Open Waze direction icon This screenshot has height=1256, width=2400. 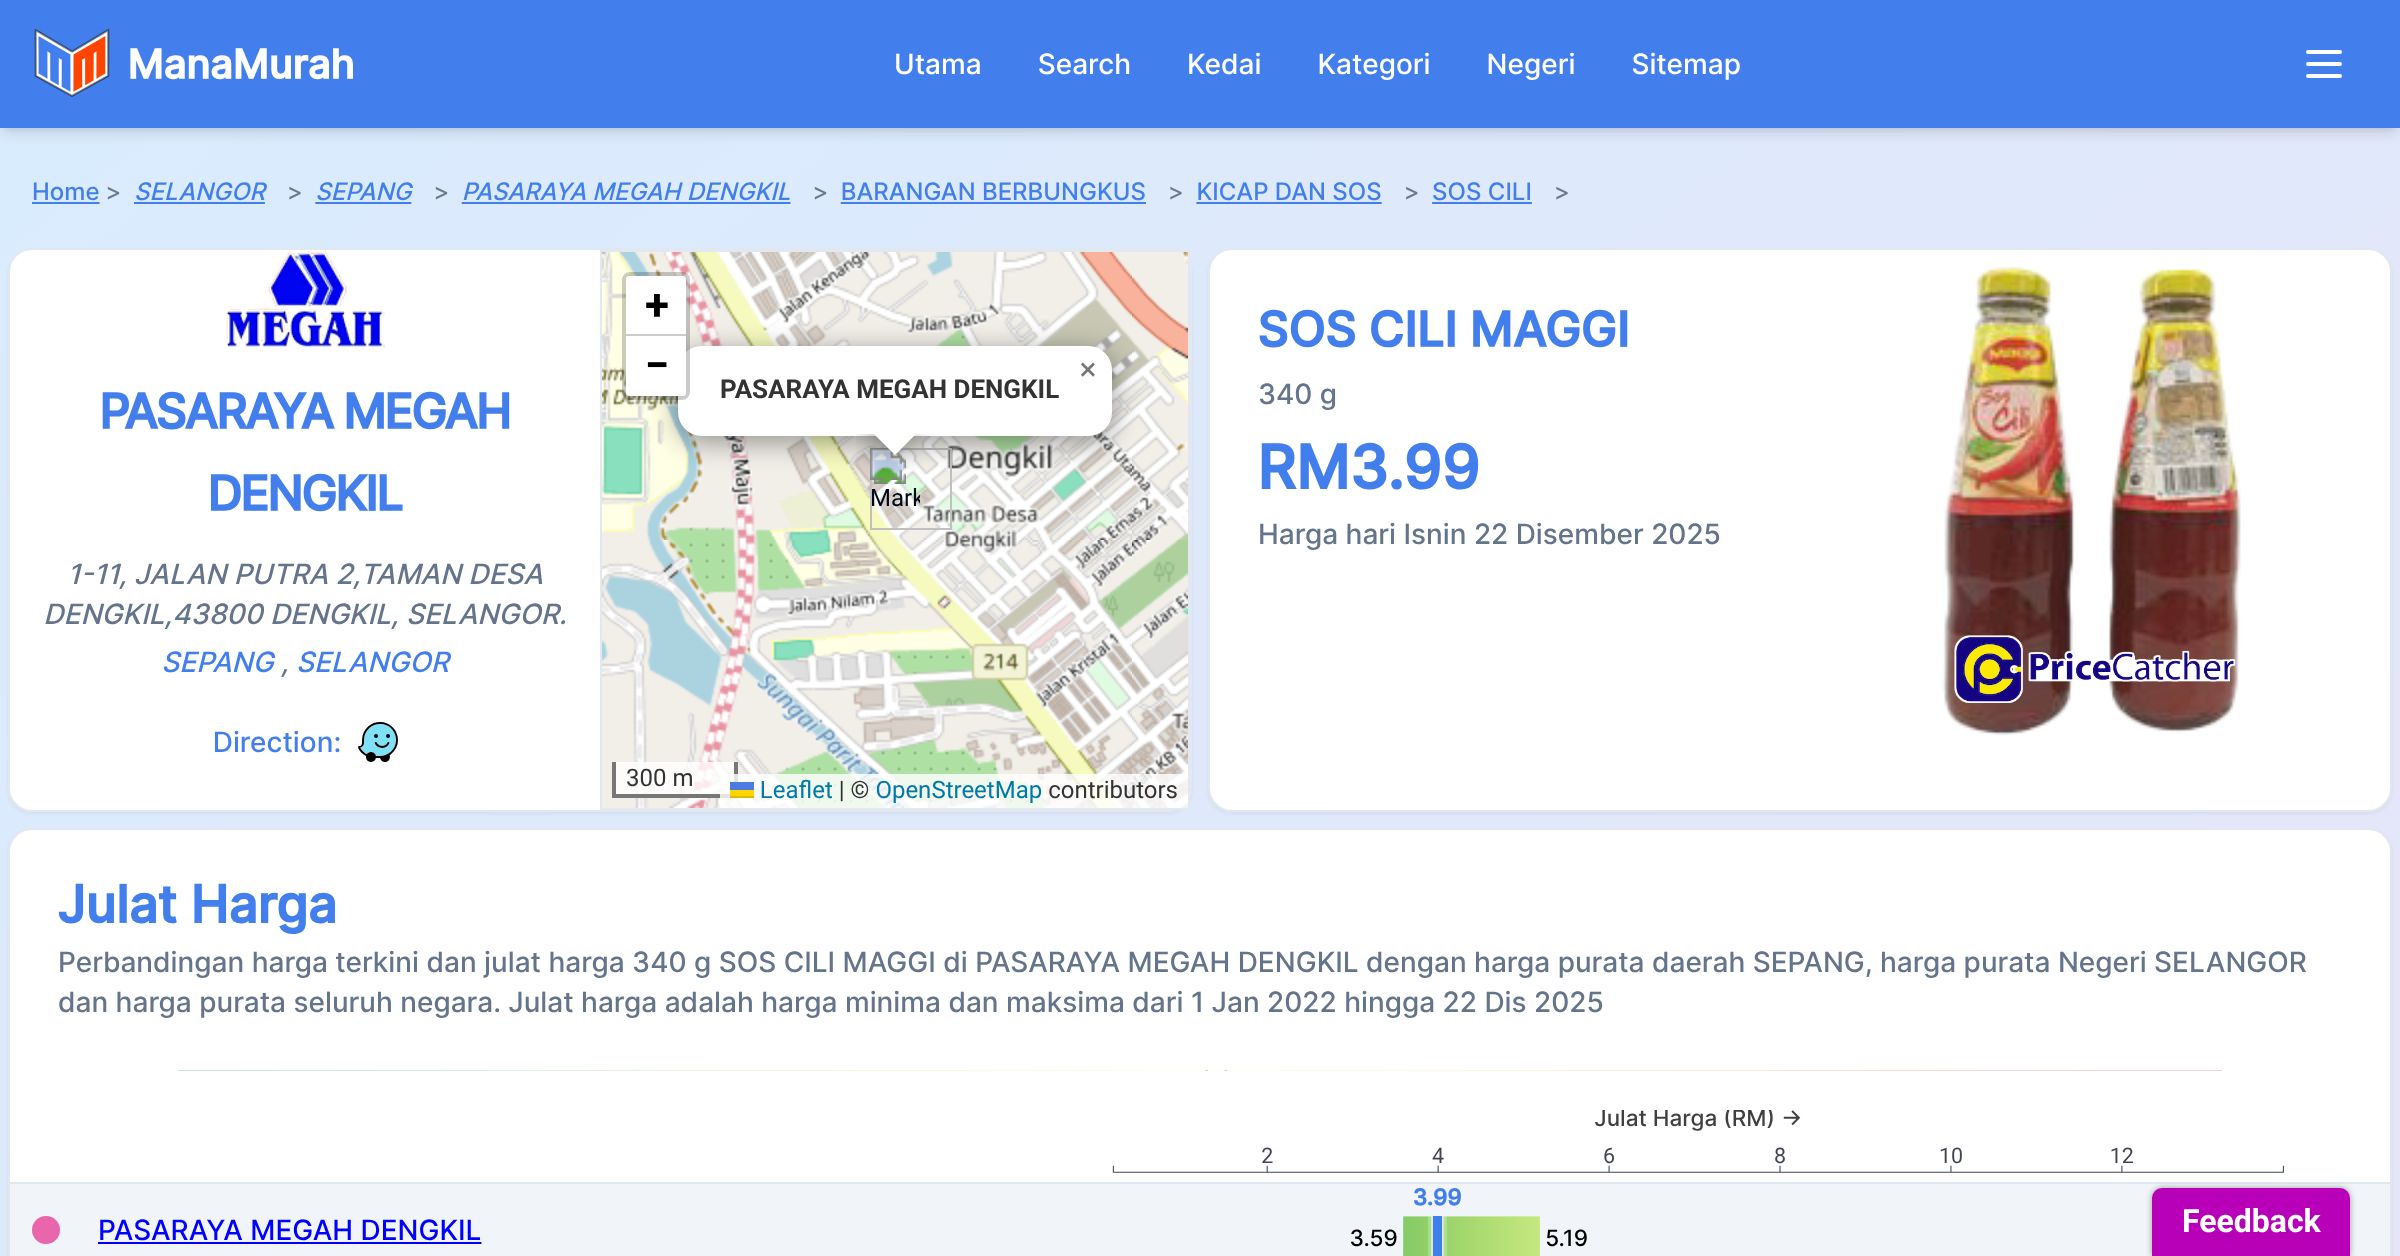pos(378,742)
